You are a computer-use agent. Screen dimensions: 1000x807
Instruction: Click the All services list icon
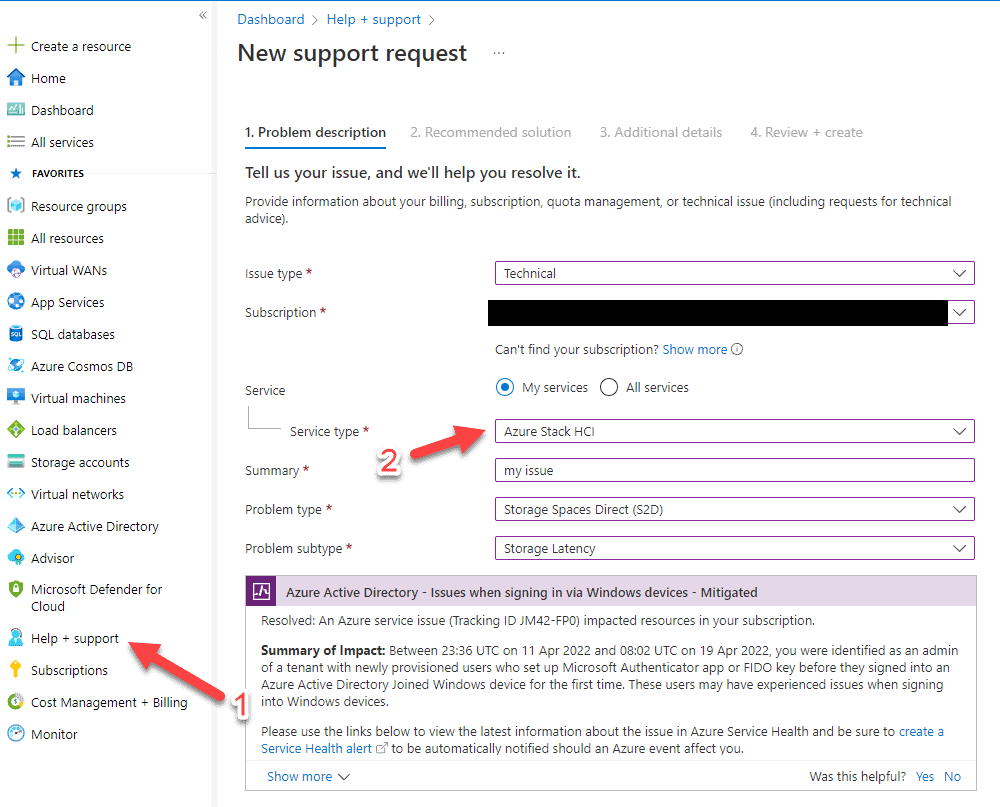(15, 142)
